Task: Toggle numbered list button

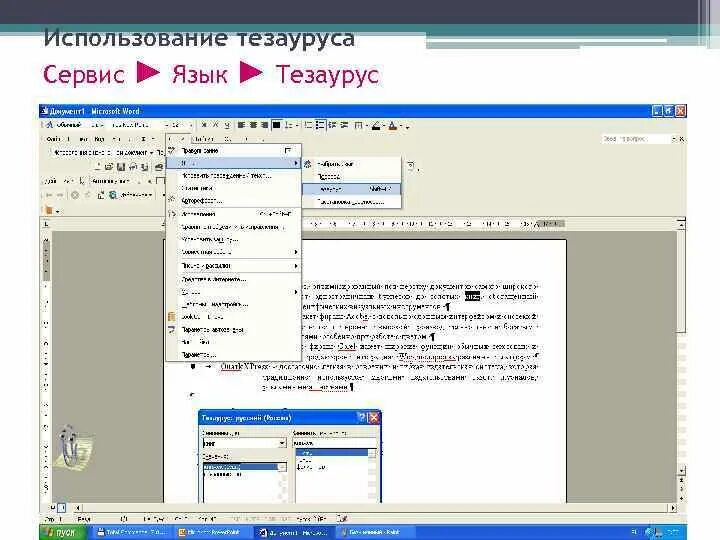Action: pyautogui.click(x=309, y=125)
